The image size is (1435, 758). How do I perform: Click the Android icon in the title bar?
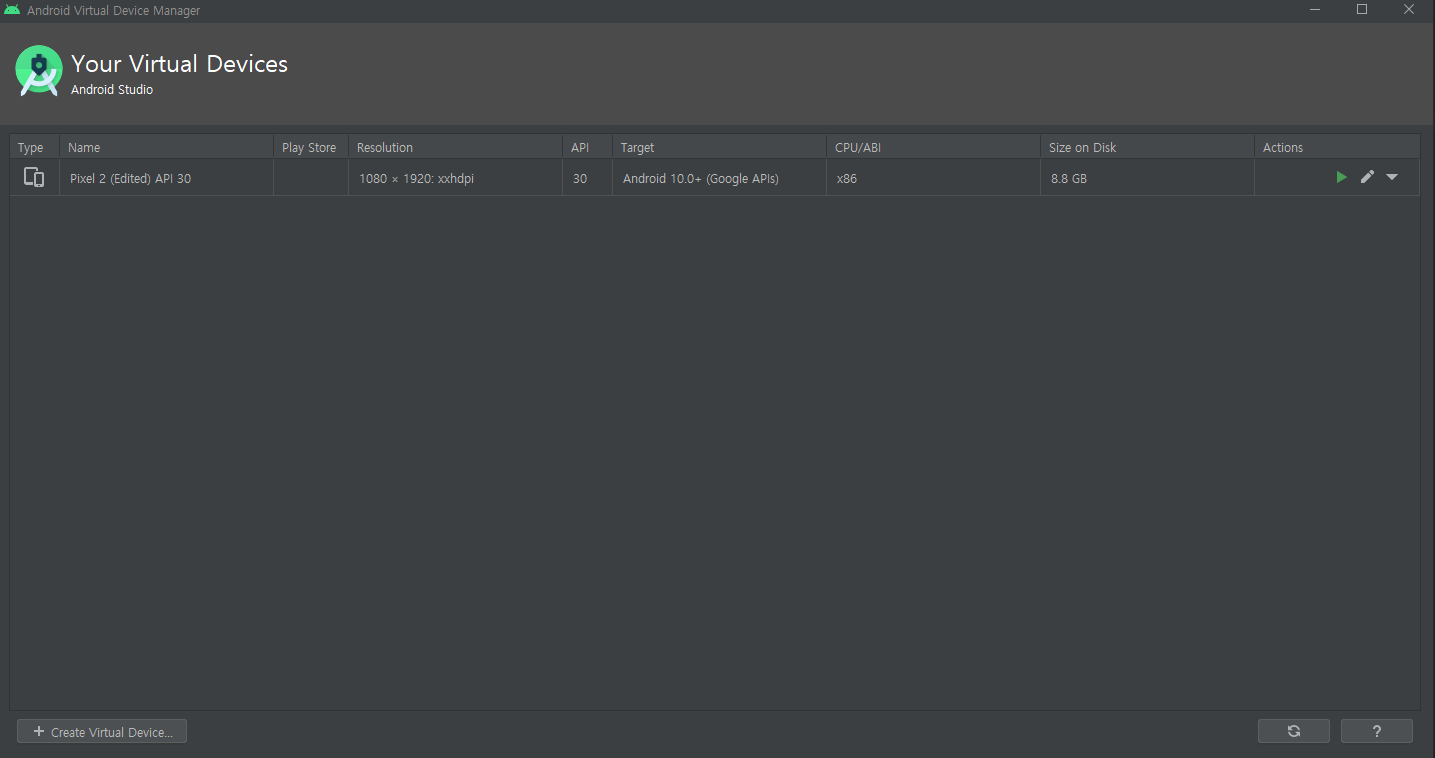[x=12, y=10]
